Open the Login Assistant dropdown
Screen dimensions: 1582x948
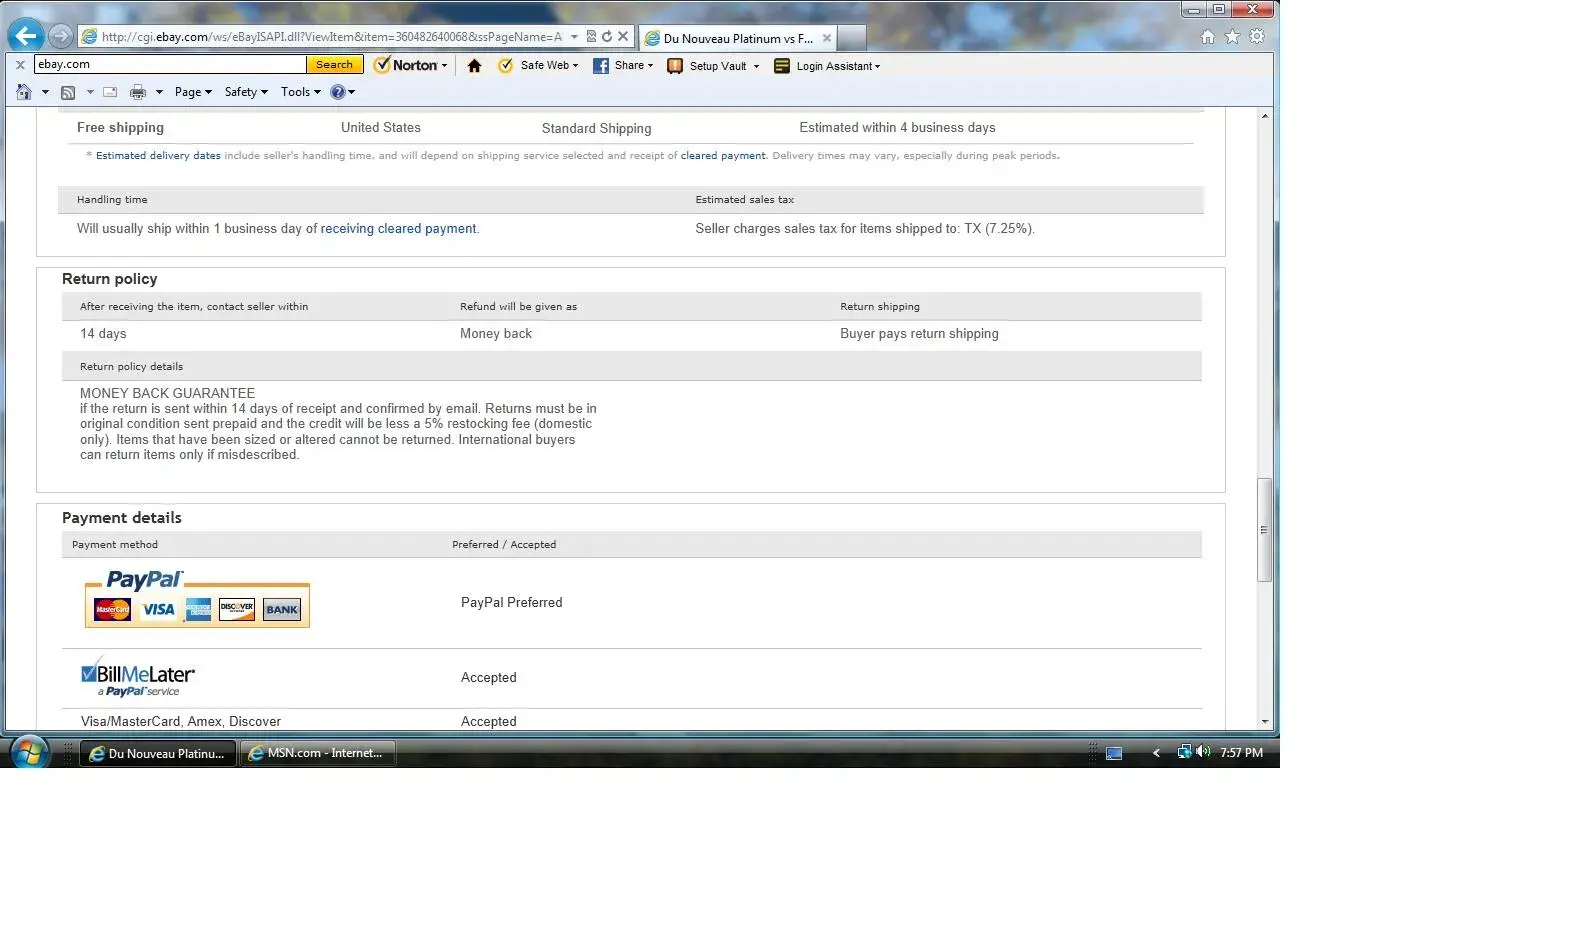(827, 66)
